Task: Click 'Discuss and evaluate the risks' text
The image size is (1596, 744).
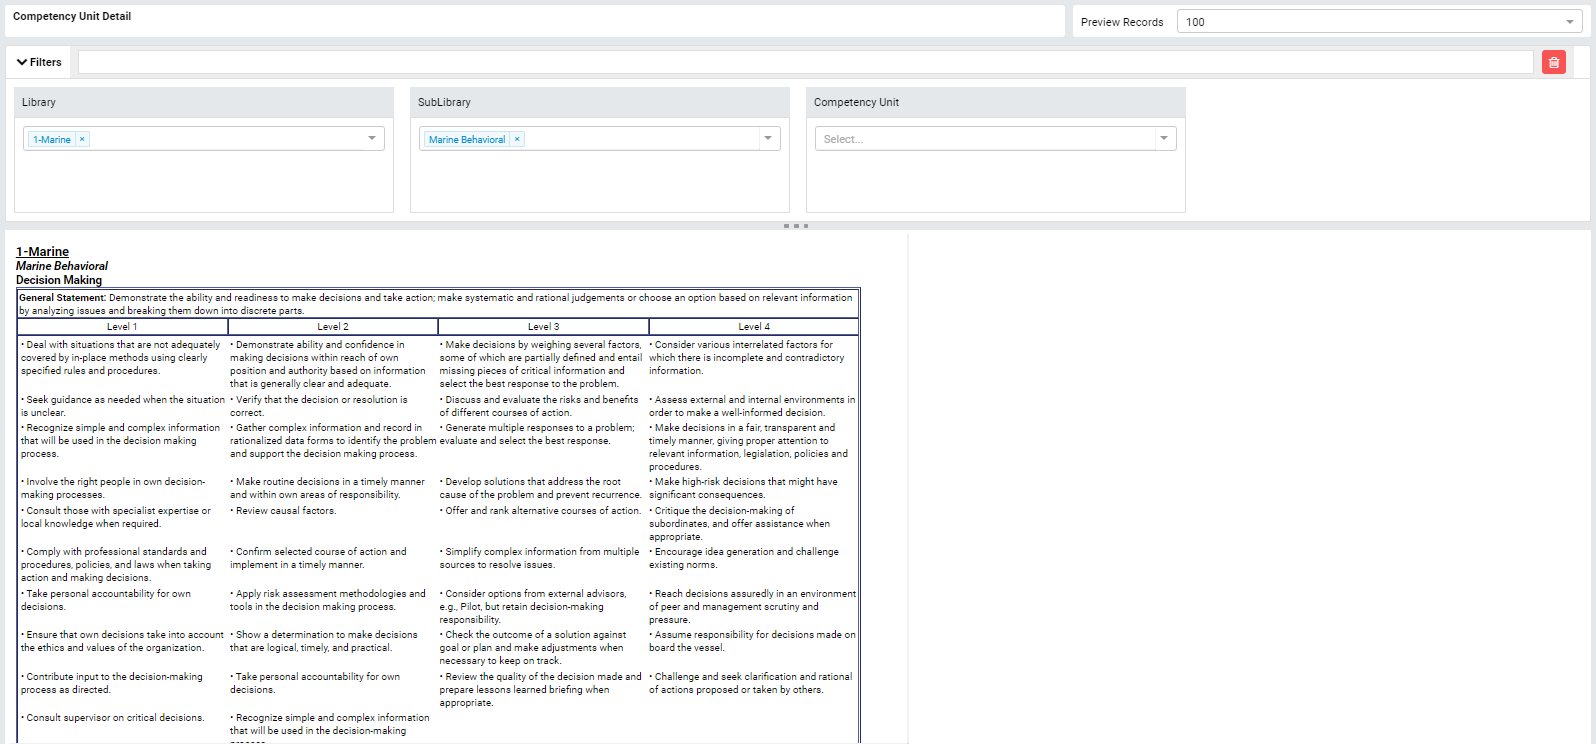Action: pyautogui.click(x=539, y=406)
